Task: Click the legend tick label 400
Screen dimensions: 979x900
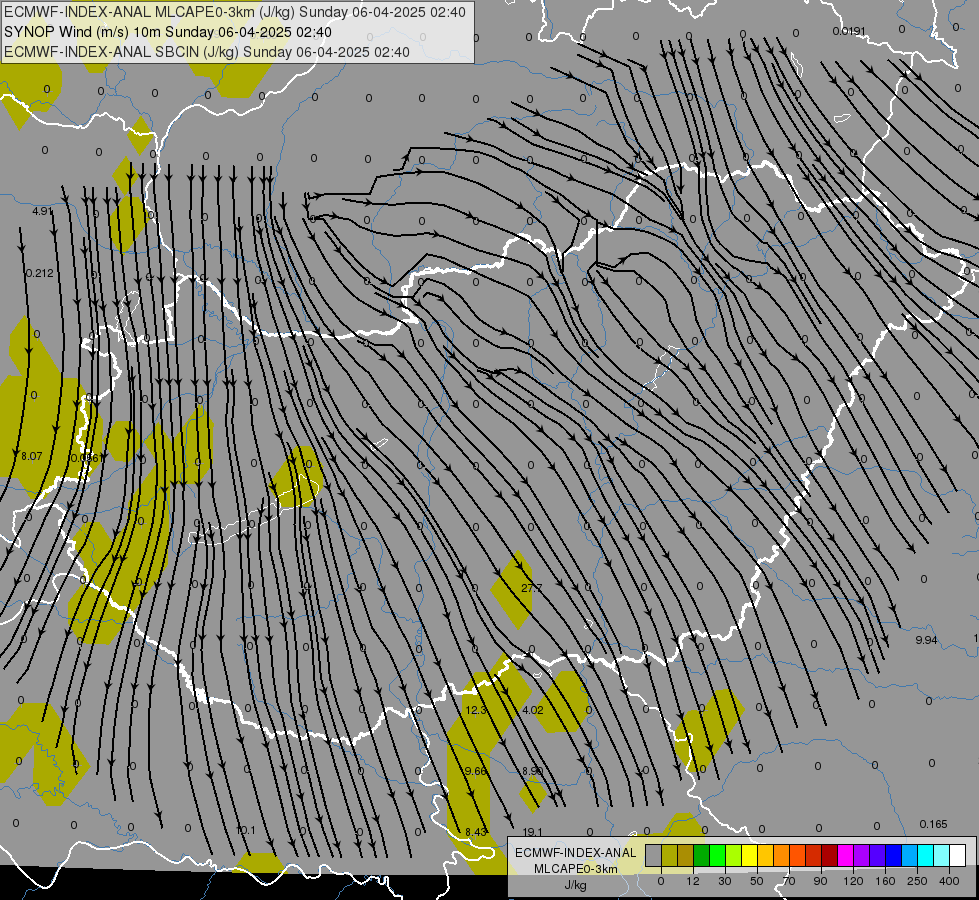Action: click(x=949, y=881)
